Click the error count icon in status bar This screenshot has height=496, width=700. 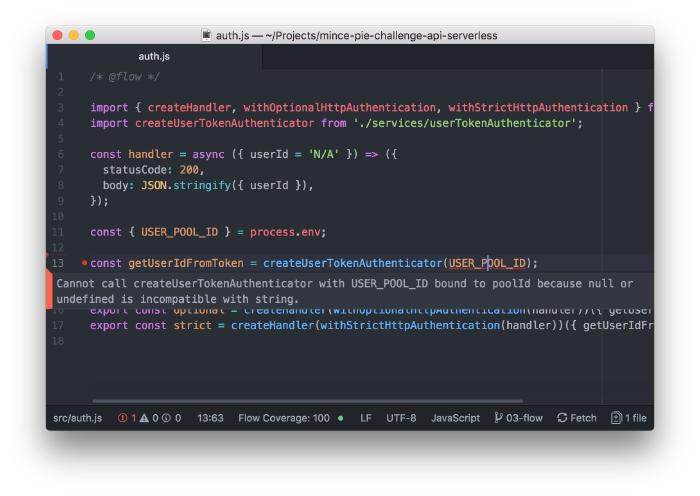122,418
